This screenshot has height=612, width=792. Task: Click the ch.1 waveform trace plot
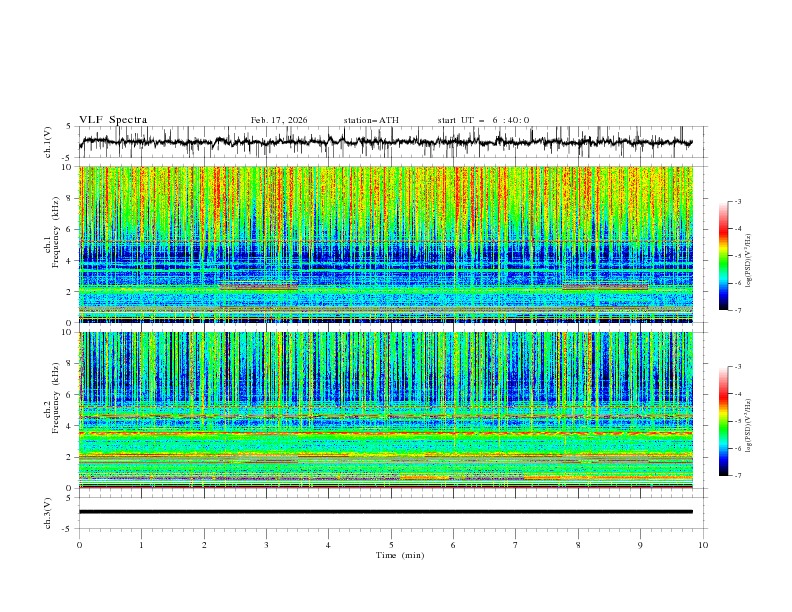pos(385,142)
